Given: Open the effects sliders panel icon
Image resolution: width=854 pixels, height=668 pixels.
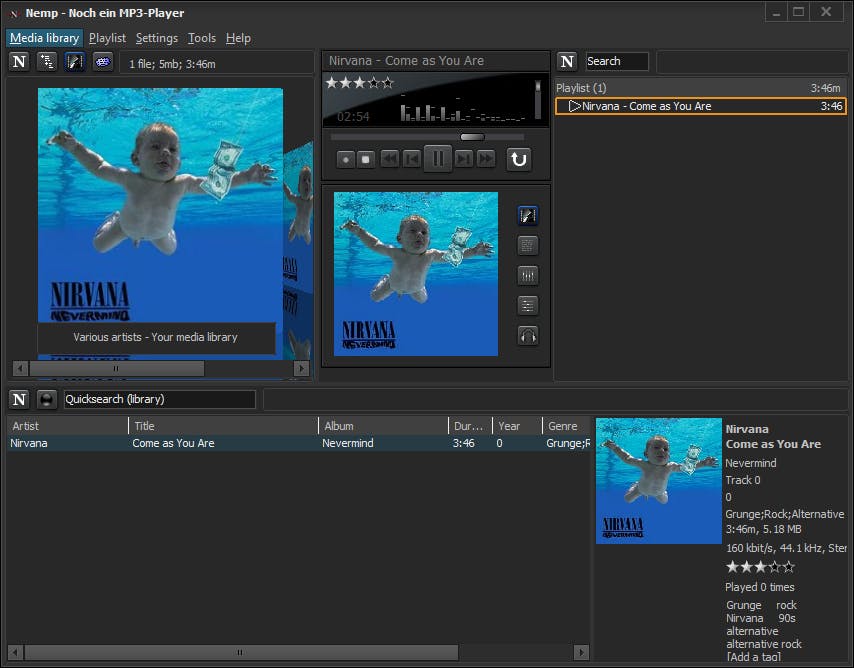Looking at the screenshot, I should click(x=528, y=306).
